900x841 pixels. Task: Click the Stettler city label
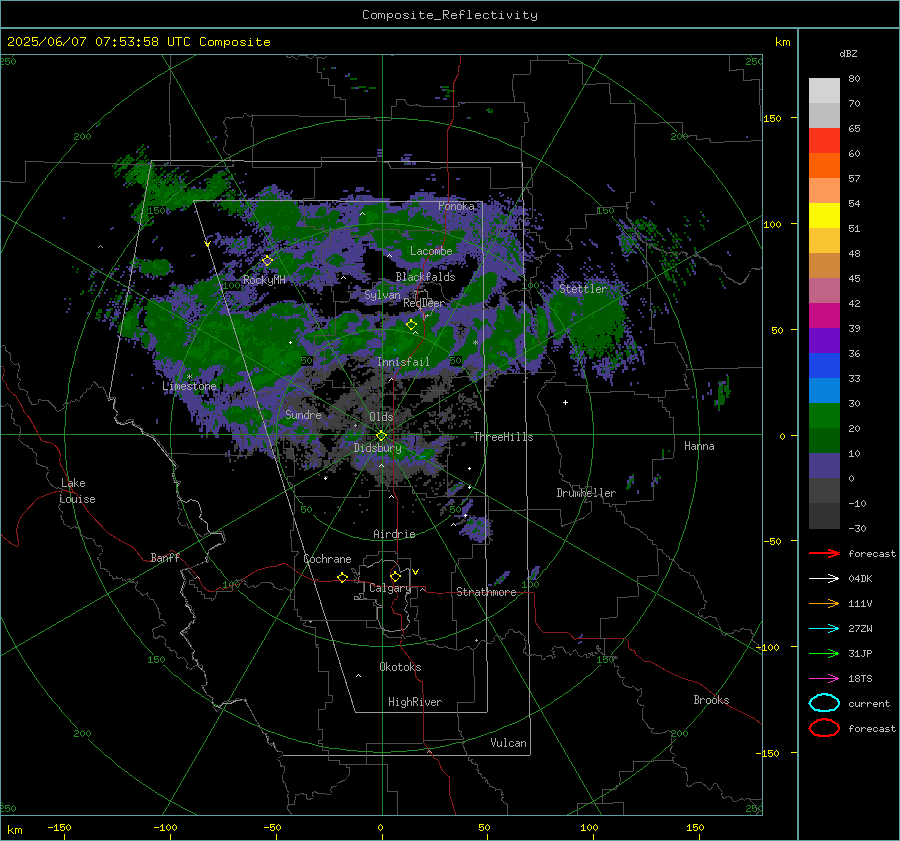583,289
